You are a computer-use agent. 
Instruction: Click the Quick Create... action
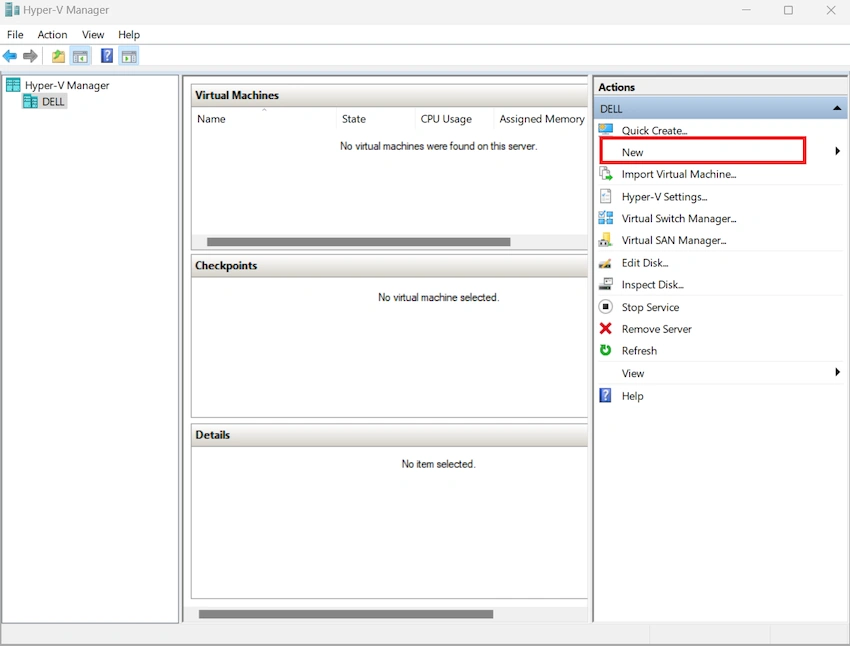654,131
